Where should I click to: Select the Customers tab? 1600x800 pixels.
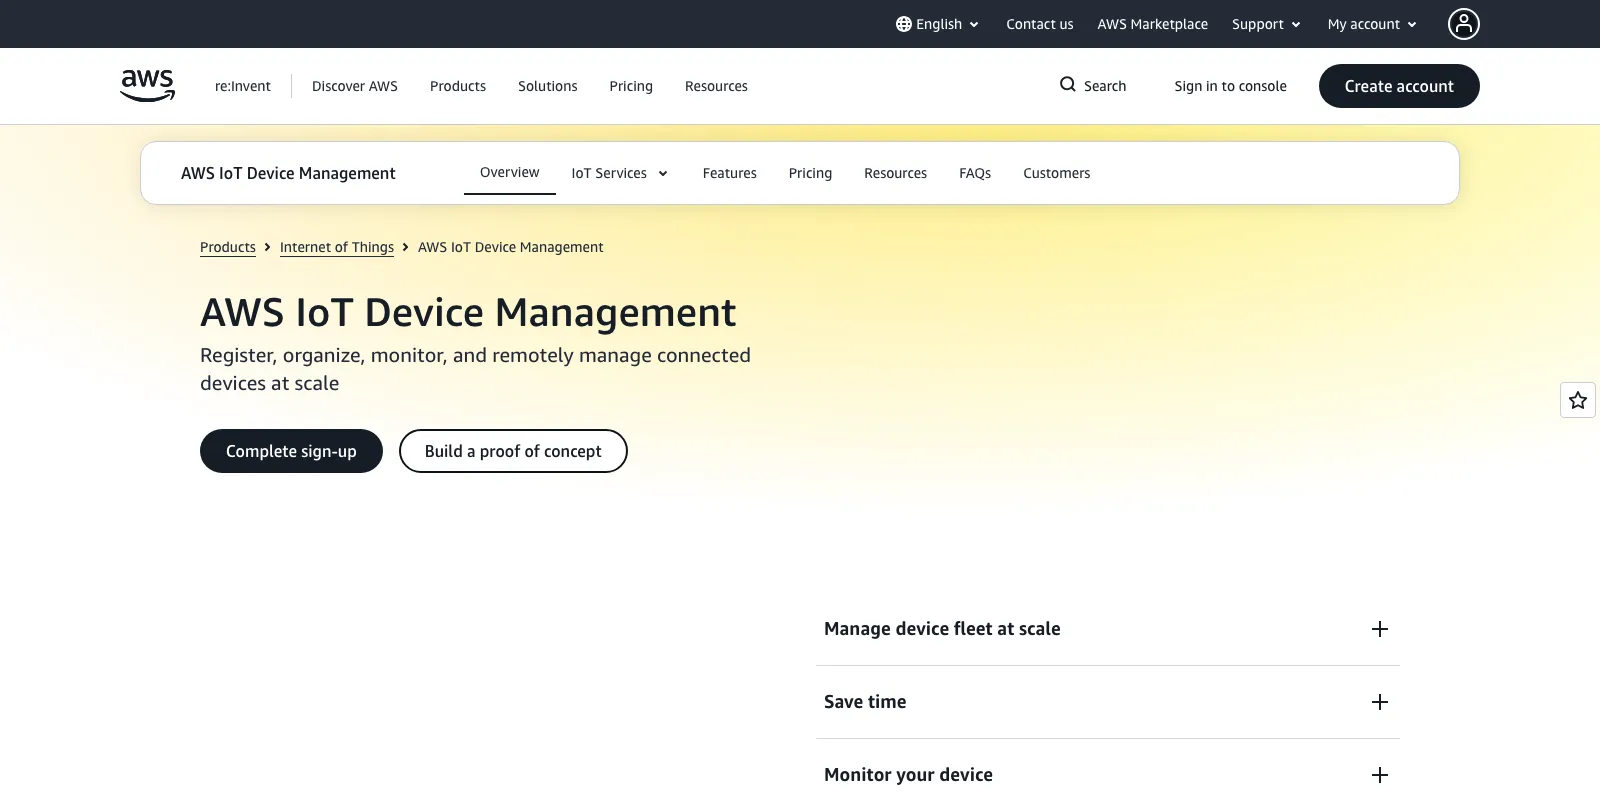point(1057,173)
